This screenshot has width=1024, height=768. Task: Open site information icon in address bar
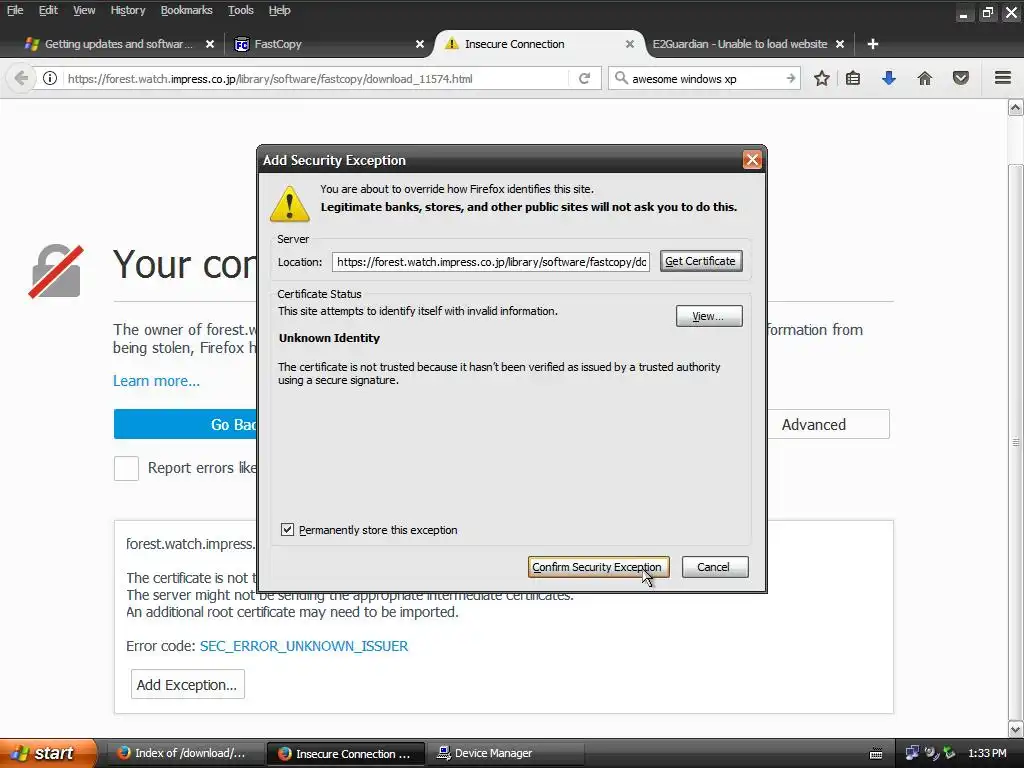click(50, 78)
